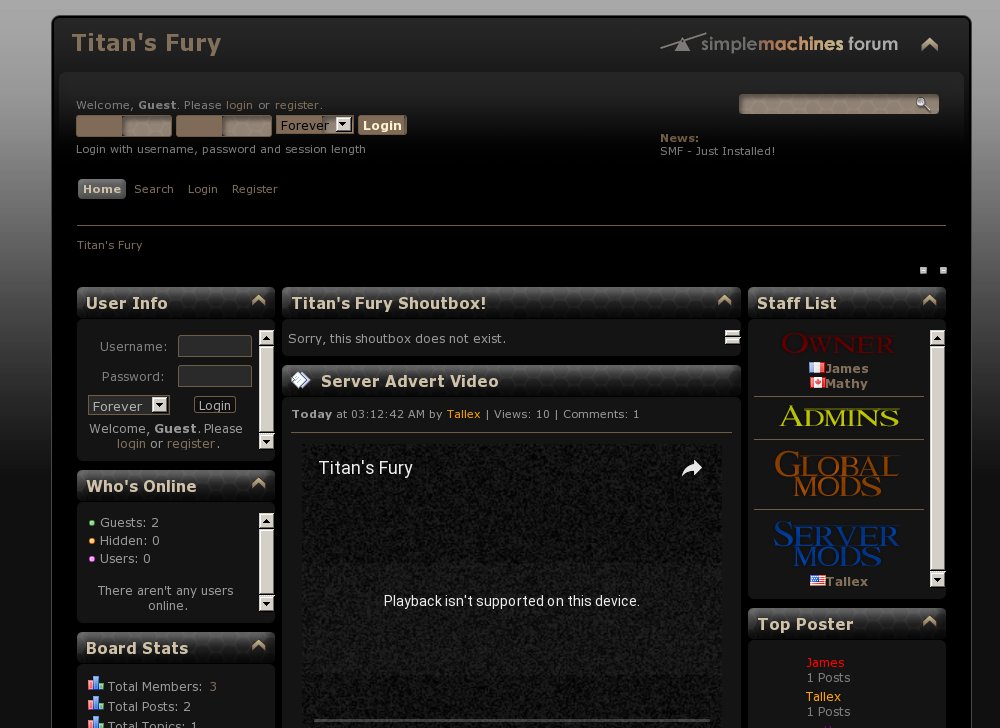Go to the Register menu item

coord(254,189)
